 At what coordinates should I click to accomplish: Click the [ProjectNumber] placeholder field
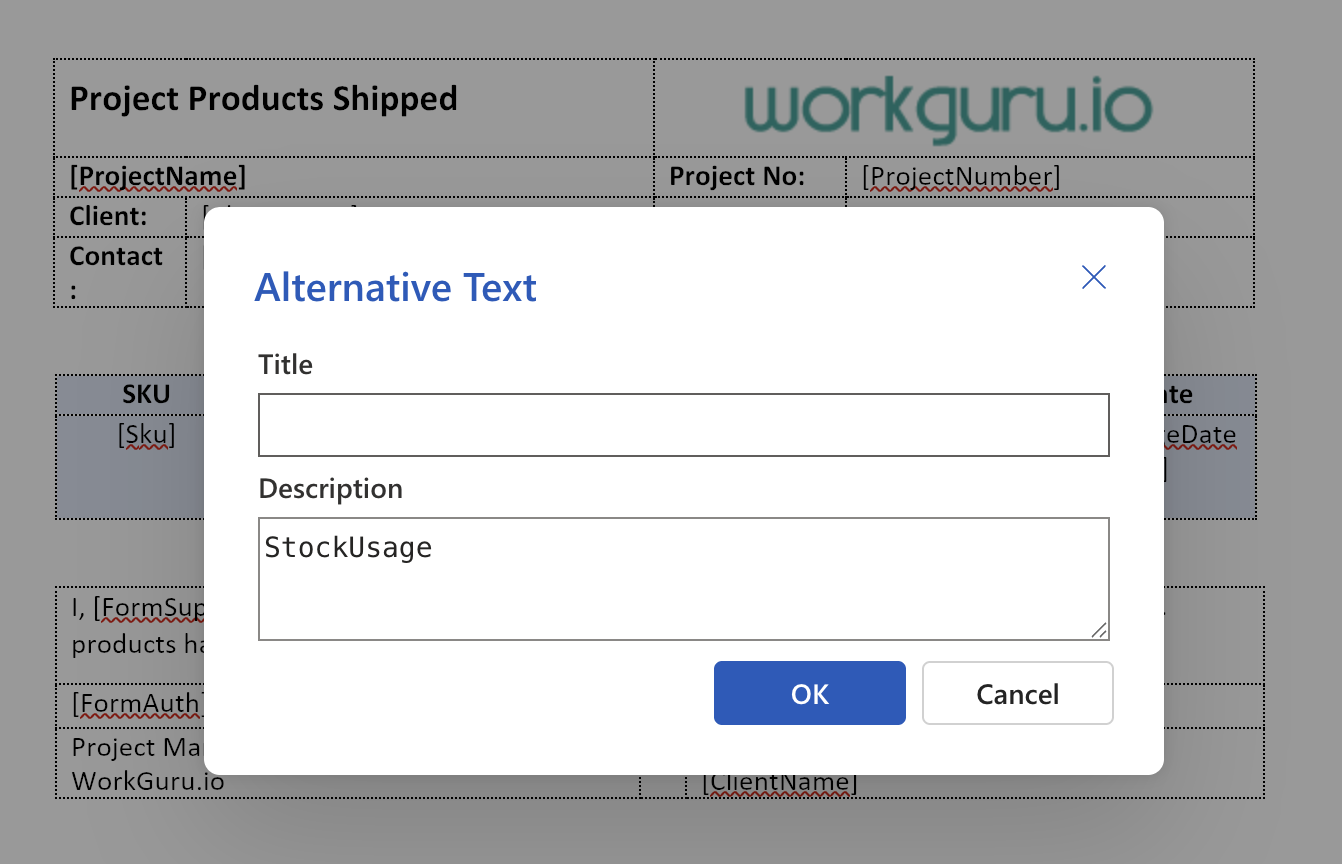(961, 177)
